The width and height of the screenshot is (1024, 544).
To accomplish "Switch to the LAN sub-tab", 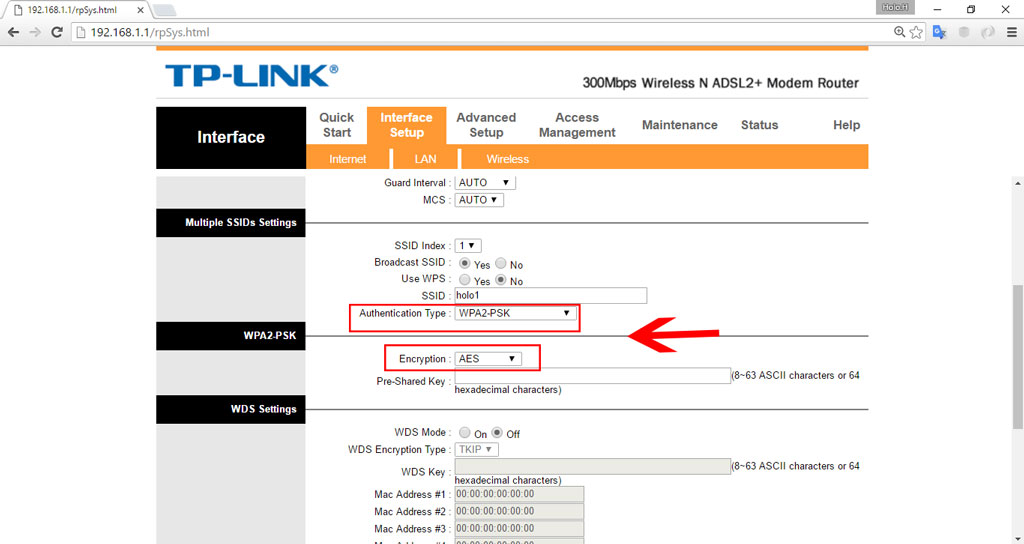I will (x=425, y=159).
